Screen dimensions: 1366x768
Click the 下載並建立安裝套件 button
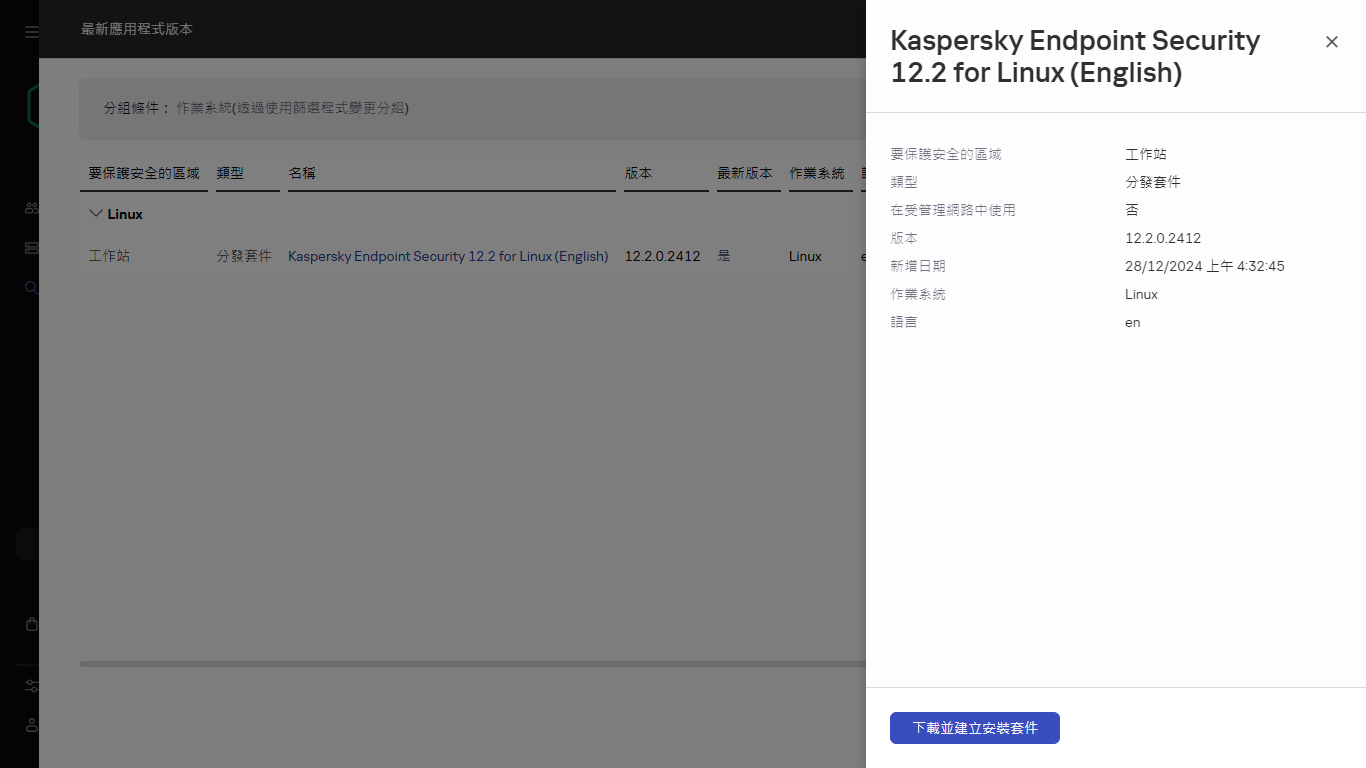[975, 728]
